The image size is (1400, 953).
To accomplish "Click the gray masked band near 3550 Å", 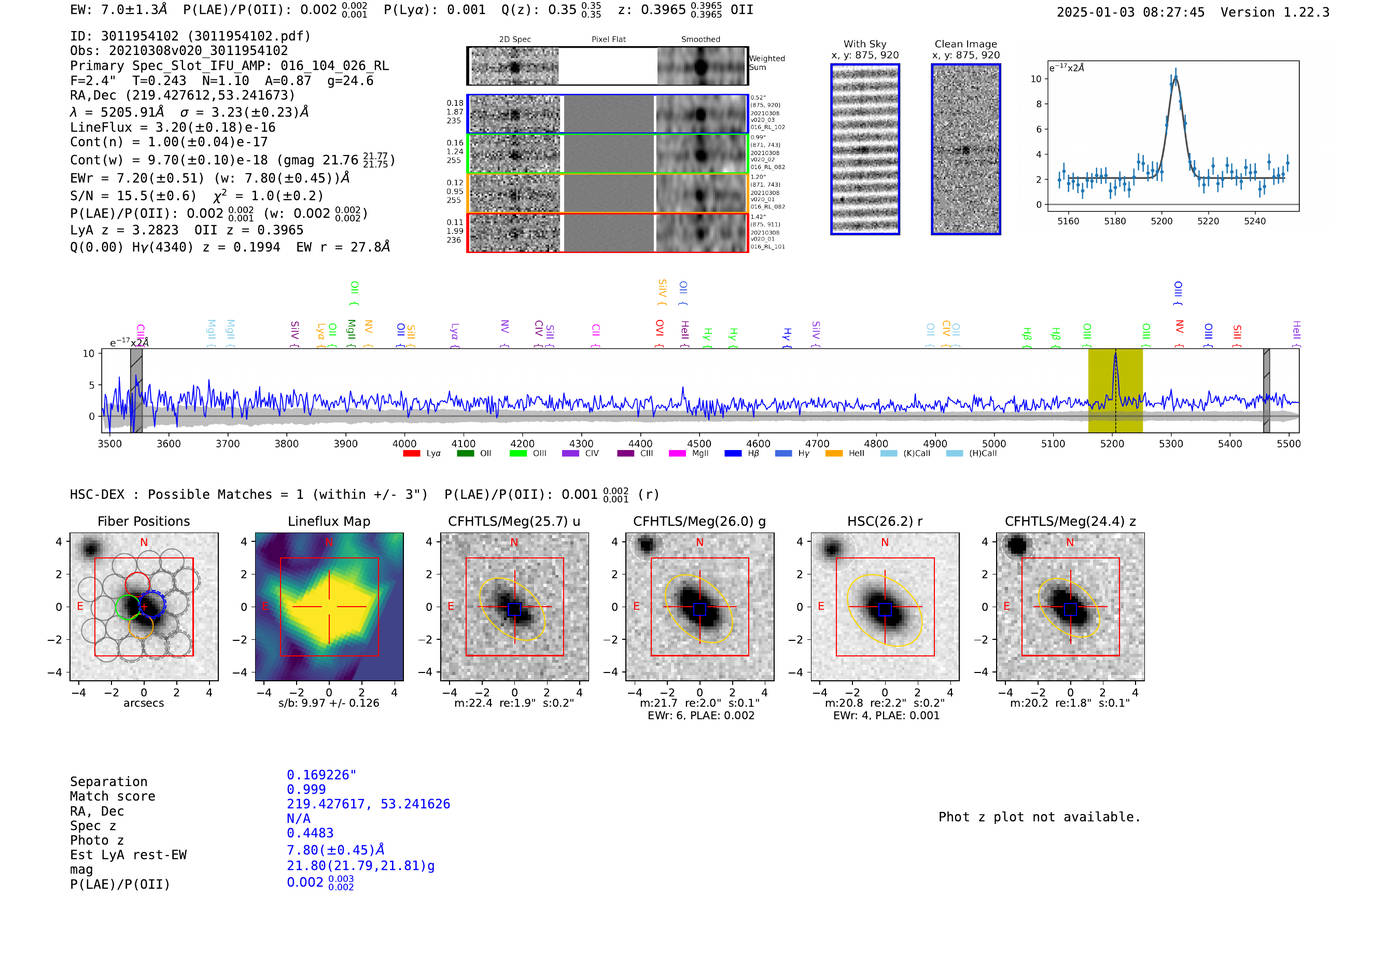I will (x=137, y=391).
